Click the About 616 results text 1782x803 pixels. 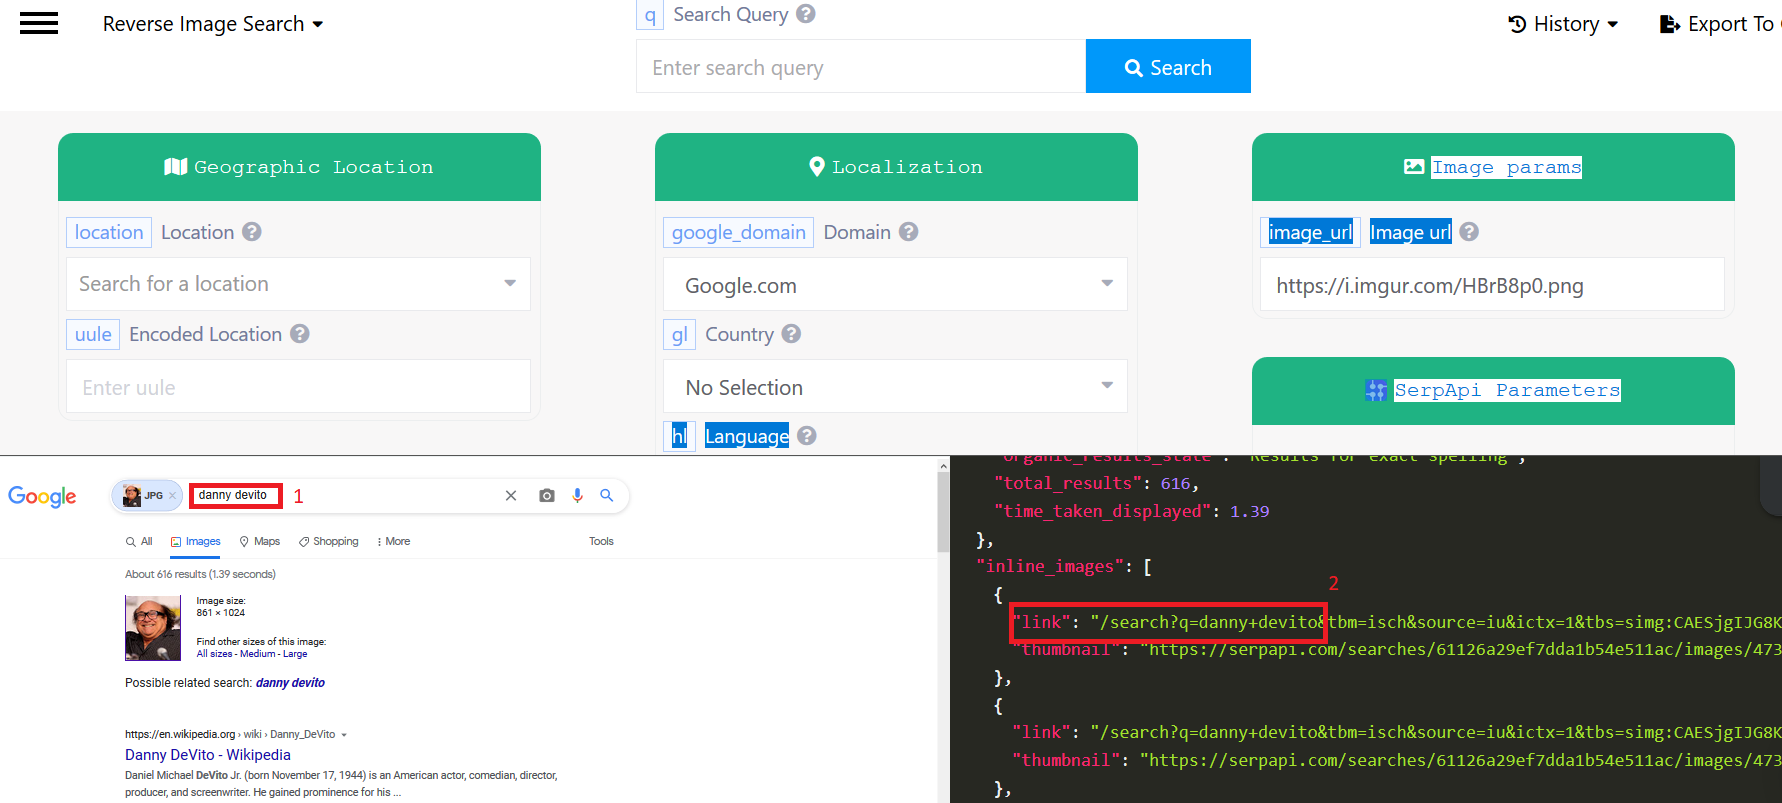pyautogui.click(x=200, y=574)
